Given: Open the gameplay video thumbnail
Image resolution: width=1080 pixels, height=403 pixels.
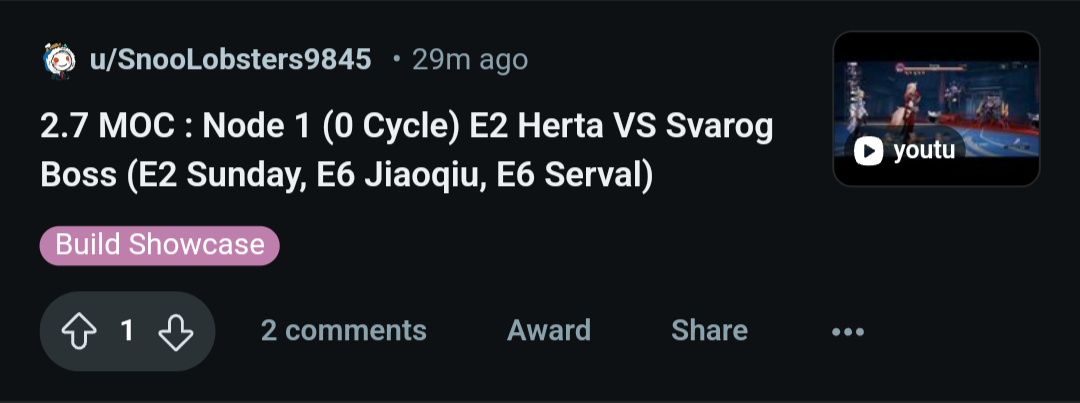Looking at the screenshot, I should [936, 109].
